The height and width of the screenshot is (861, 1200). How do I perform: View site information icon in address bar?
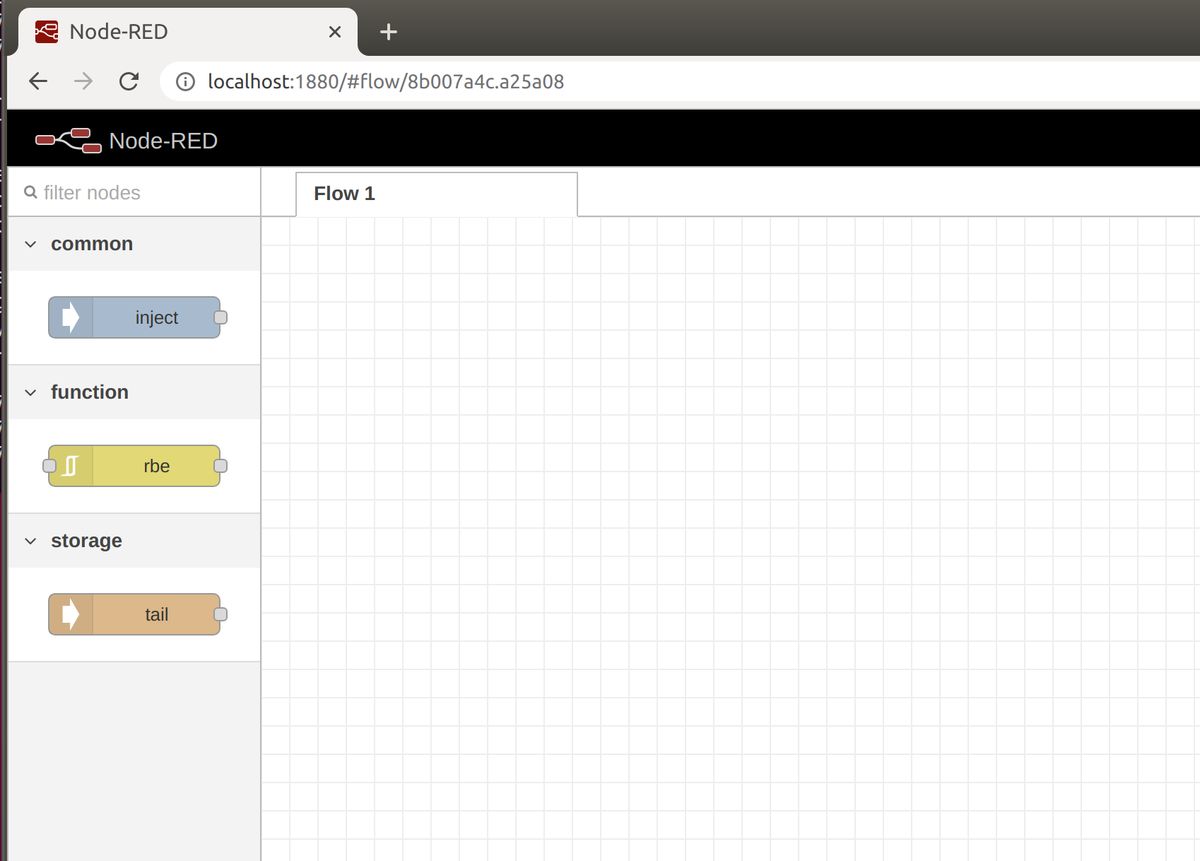coord(185,82)
